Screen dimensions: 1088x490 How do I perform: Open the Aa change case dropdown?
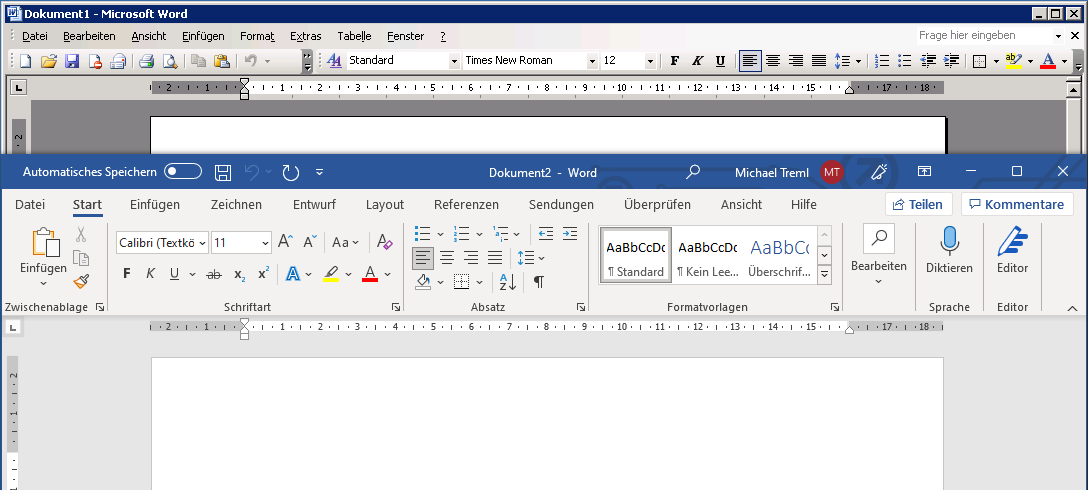click(x=346, y=242)
